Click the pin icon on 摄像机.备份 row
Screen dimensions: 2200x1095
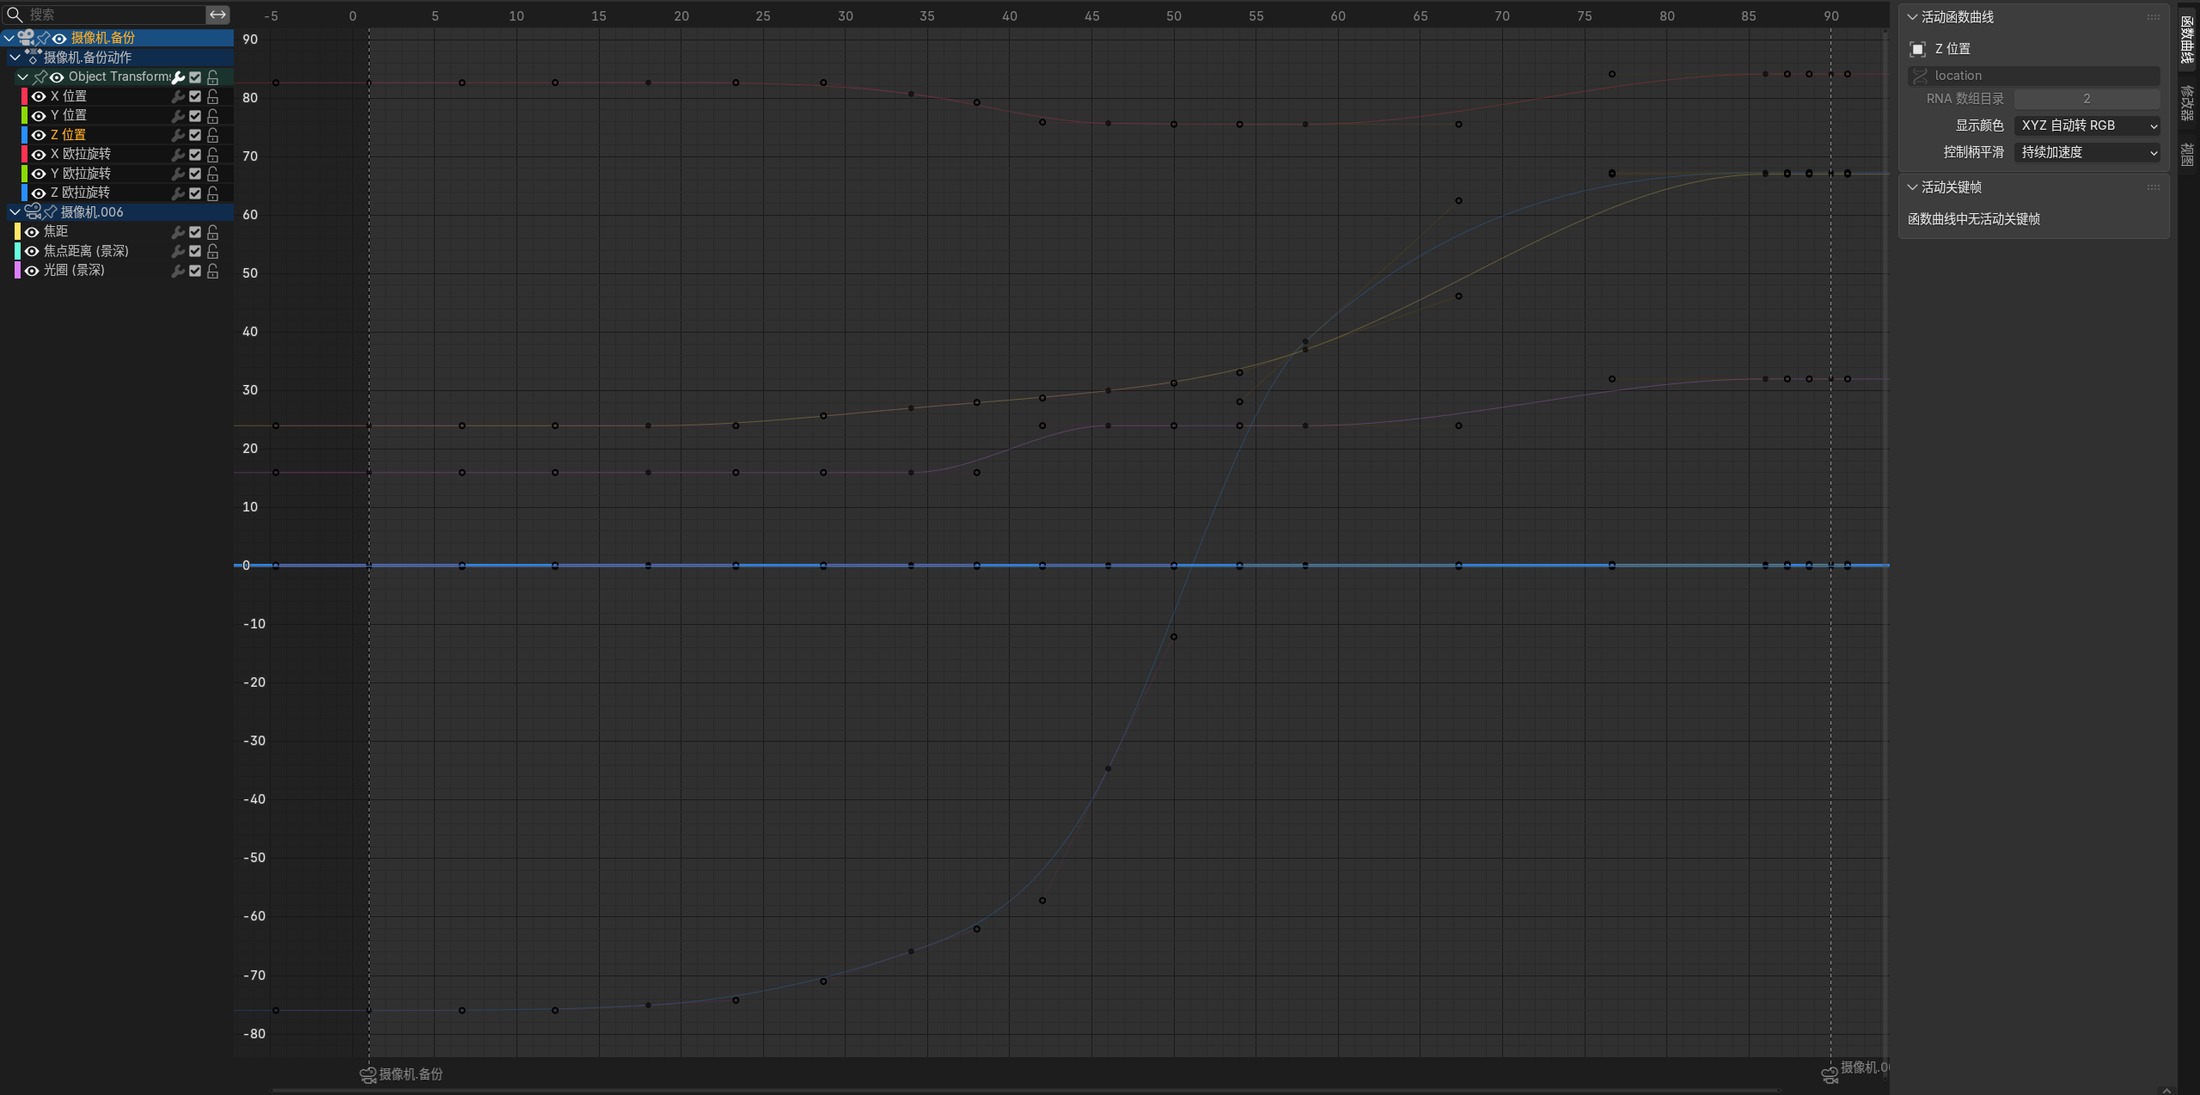tap(43, 38)
